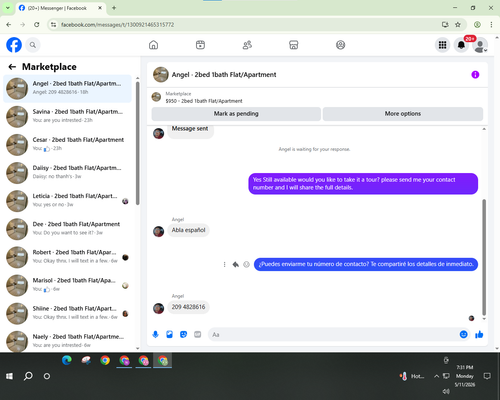Launch Microsoft Edge from taskbar
Image resolution: width=500 pixels, height=400 pixels.
coord(67,360)
